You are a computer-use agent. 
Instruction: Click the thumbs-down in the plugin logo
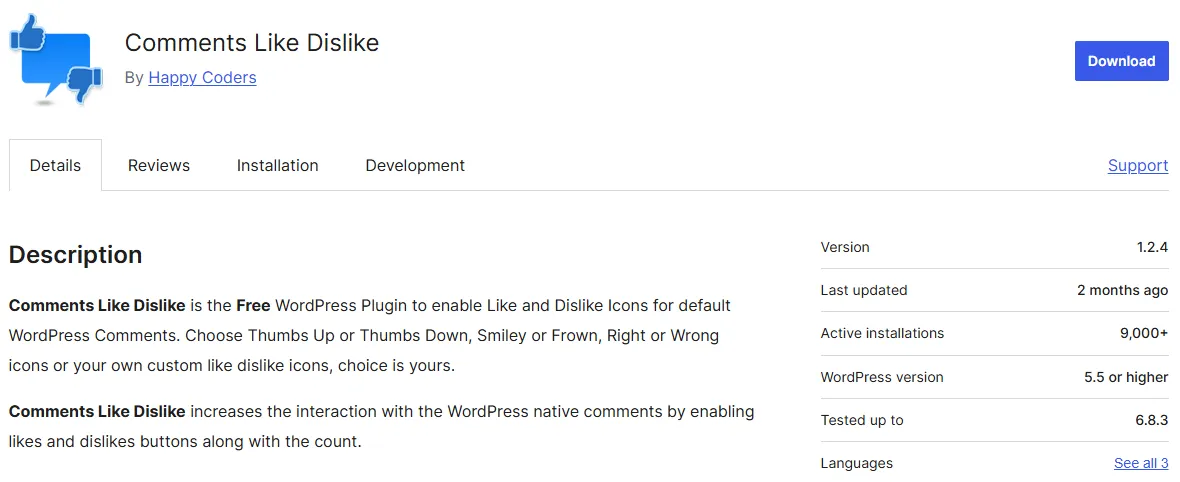(x=86, y=81)
